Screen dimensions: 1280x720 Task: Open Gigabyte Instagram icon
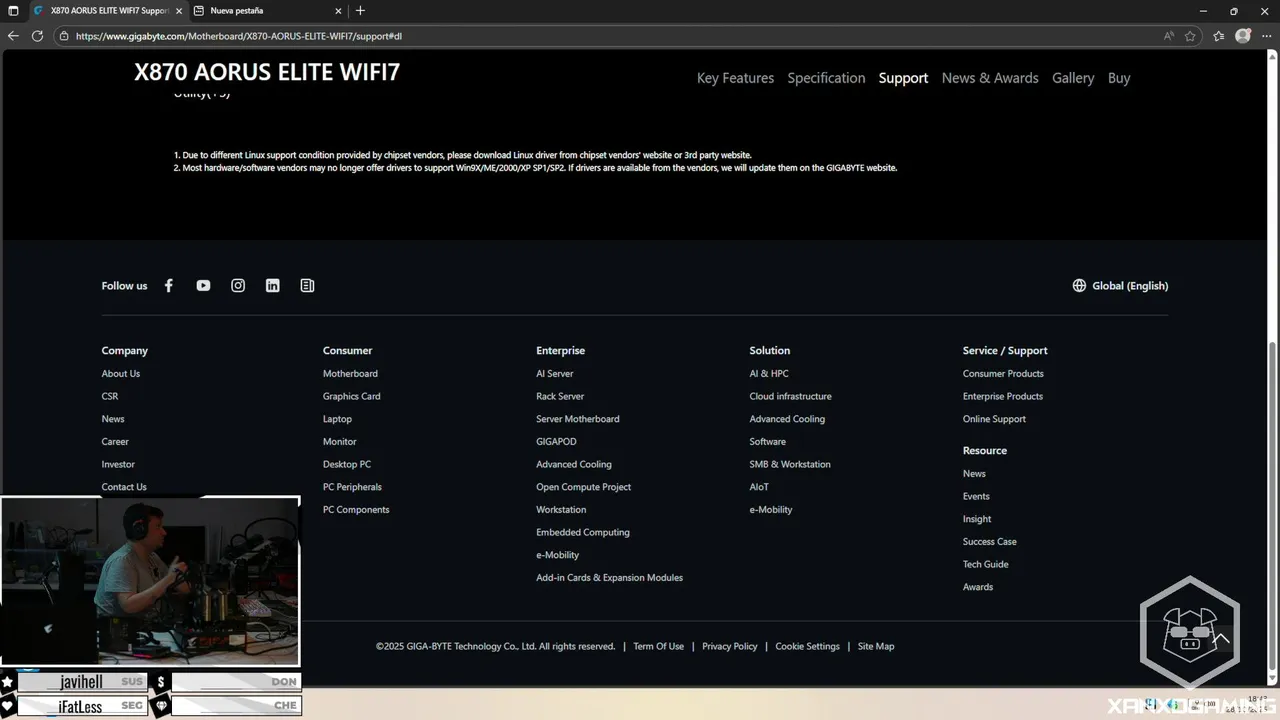pos(238,286)
